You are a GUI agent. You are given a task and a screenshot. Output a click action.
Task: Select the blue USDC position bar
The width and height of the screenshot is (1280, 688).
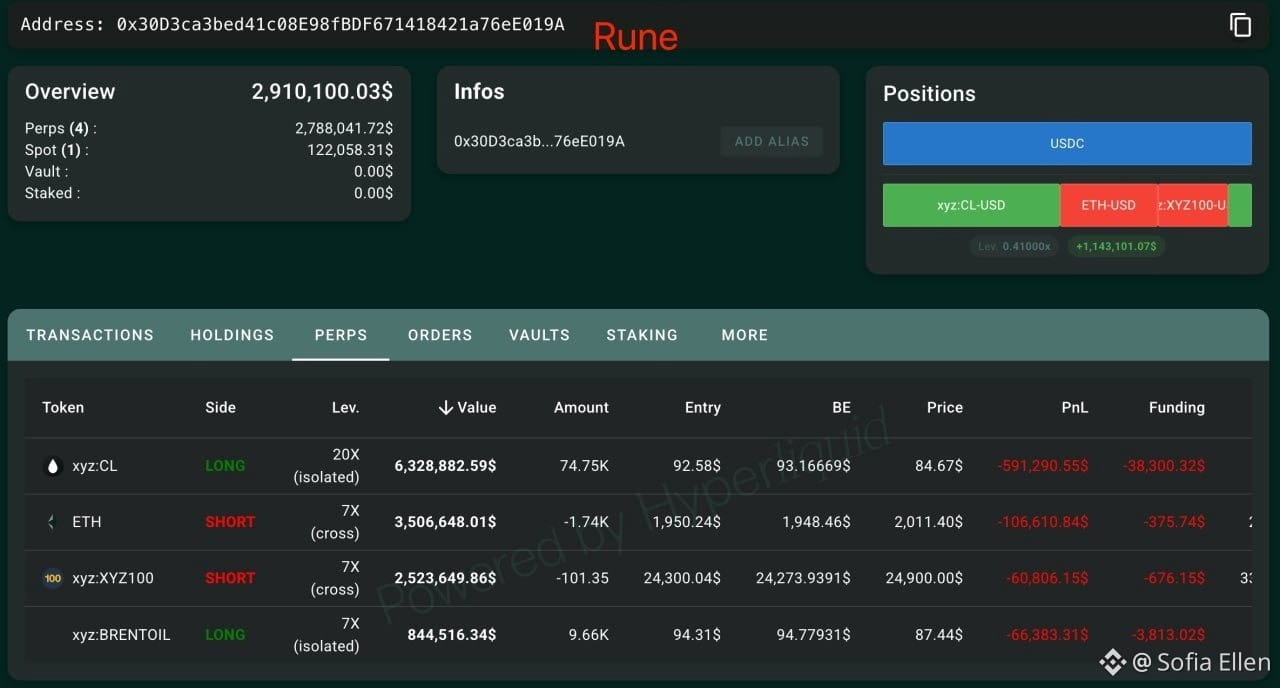pos(1067,143)
